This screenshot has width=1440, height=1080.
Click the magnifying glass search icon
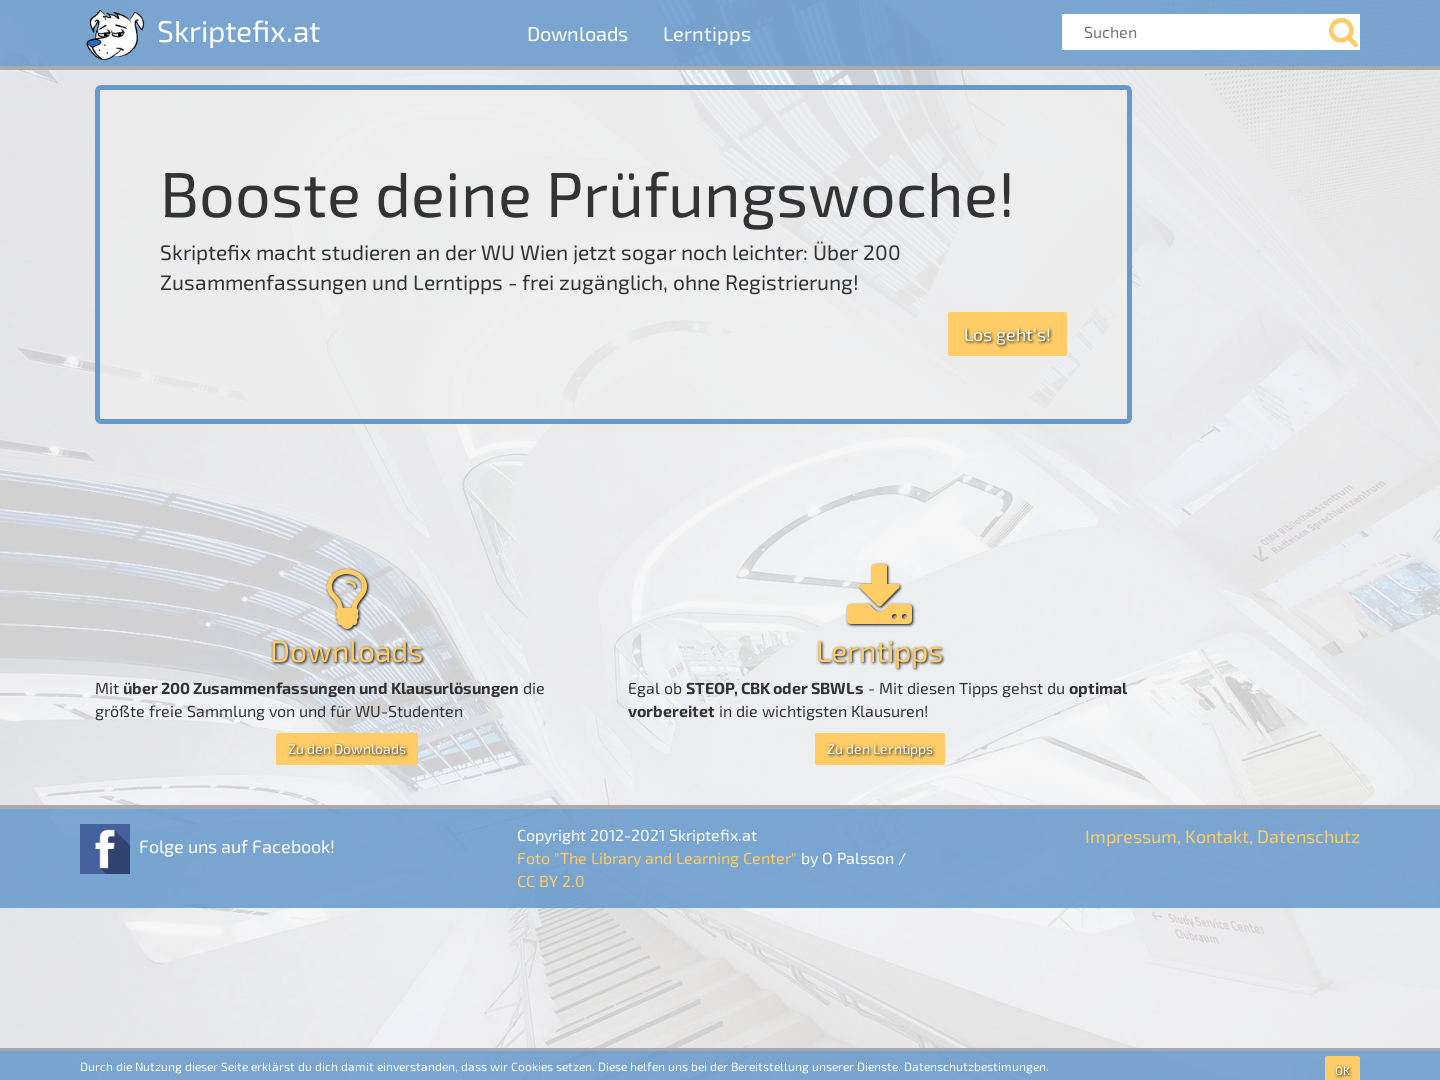1343,32
